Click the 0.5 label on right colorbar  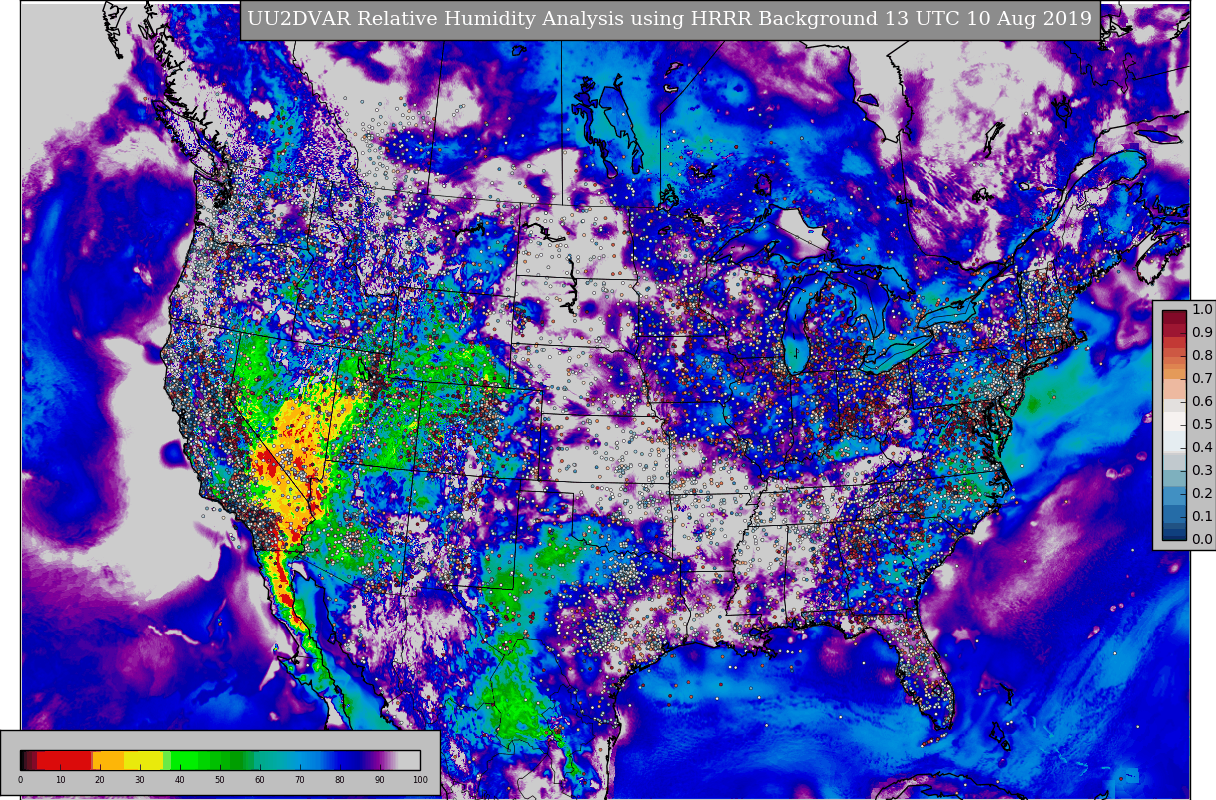pos(1202,425)
